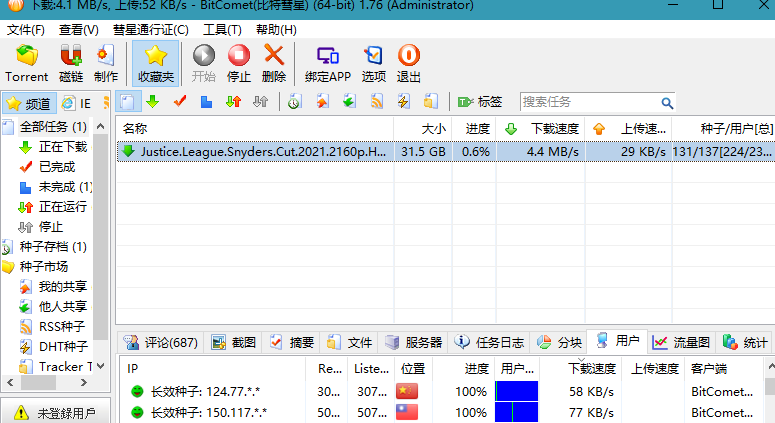
Task: Click the 开始 start button
Action: point(204,63)
